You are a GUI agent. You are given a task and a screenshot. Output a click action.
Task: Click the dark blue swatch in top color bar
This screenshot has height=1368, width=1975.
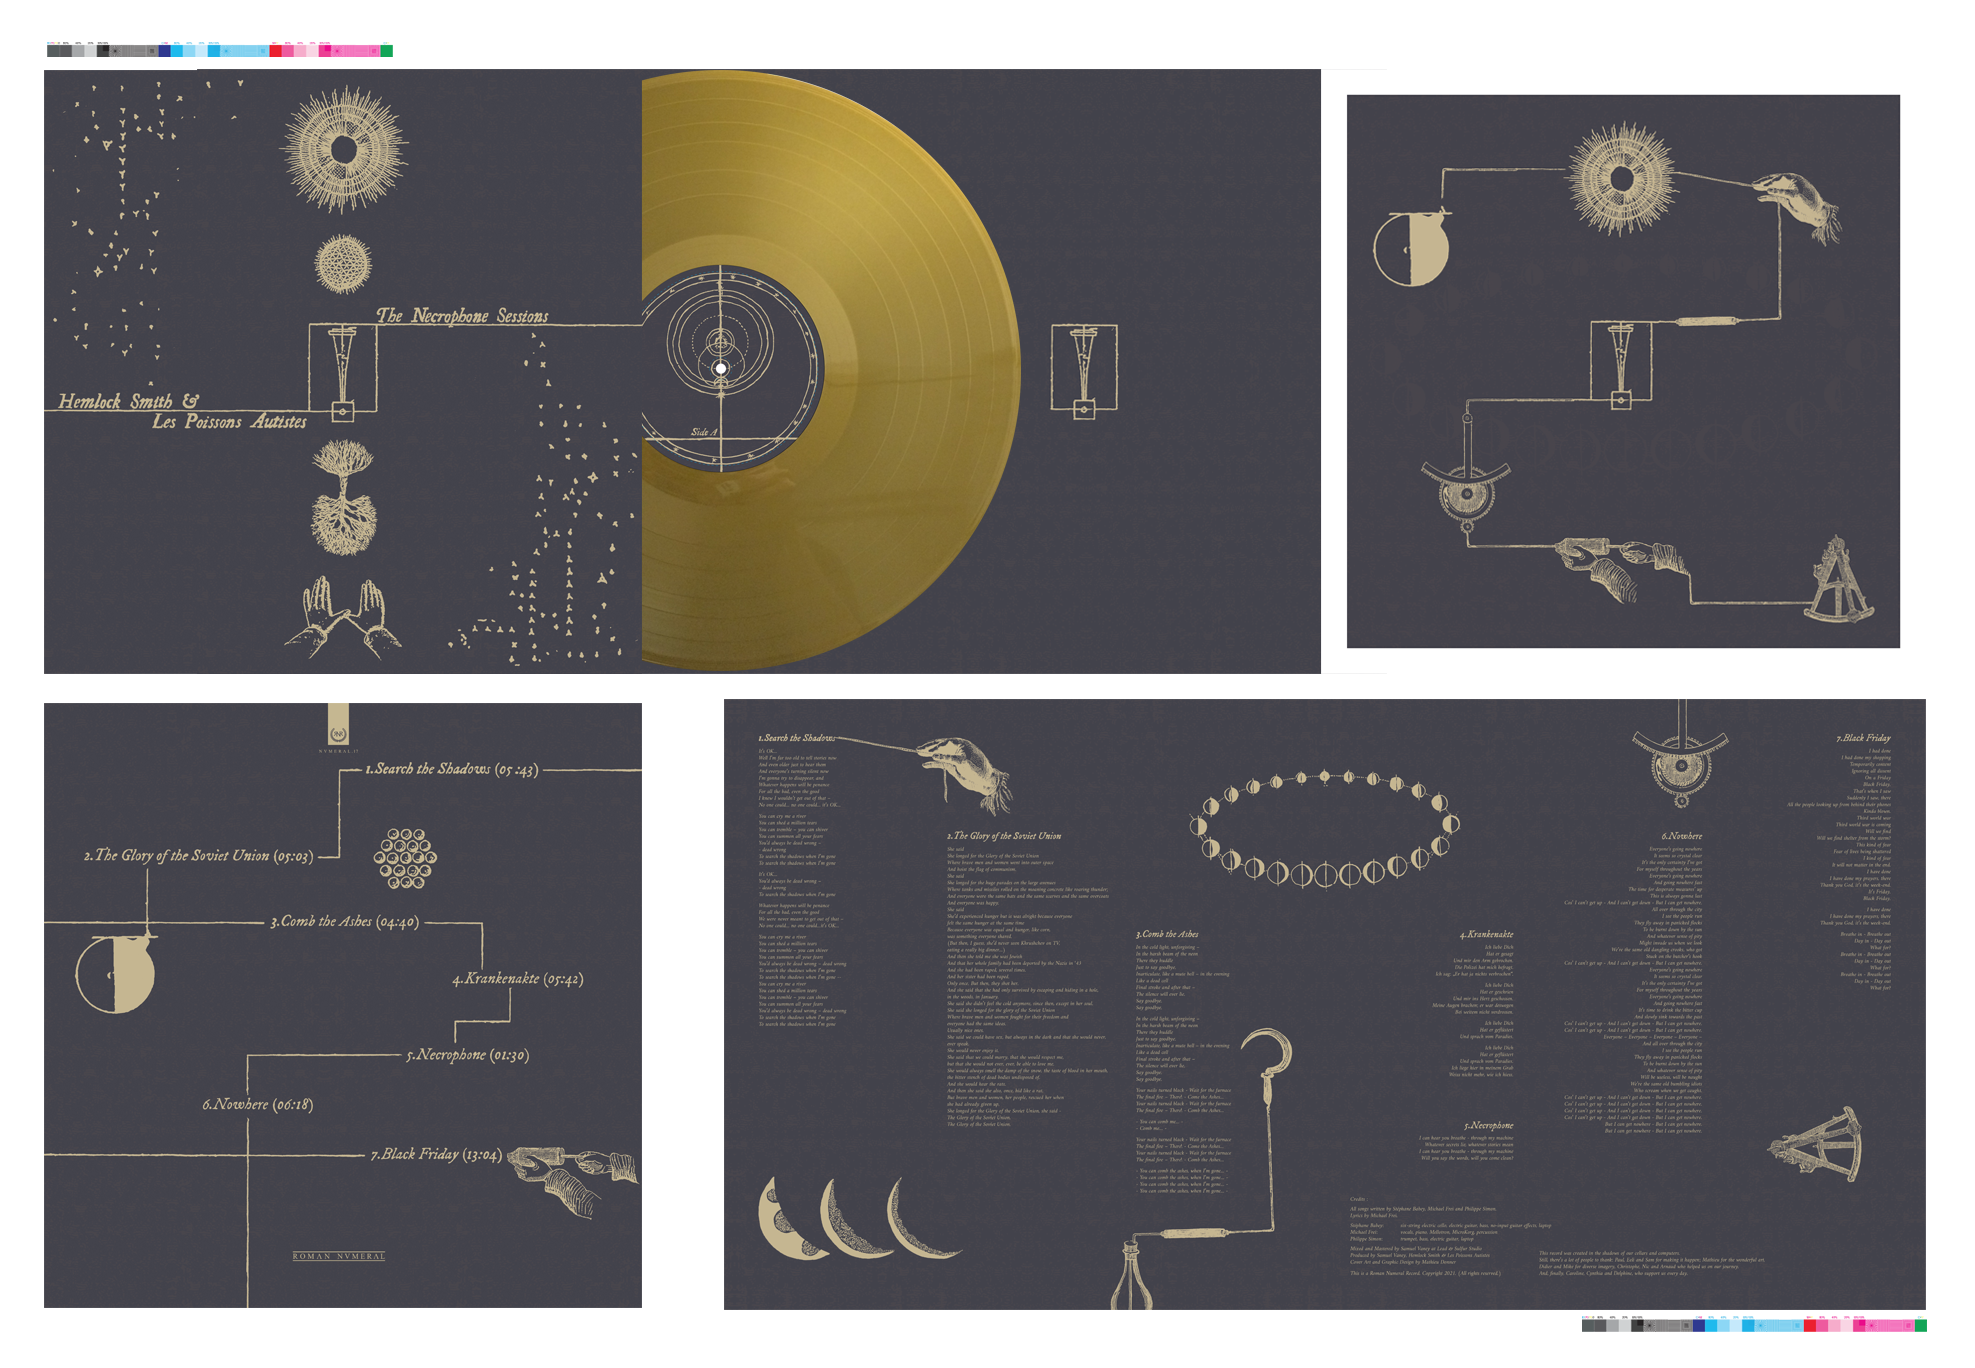point(165,50)
